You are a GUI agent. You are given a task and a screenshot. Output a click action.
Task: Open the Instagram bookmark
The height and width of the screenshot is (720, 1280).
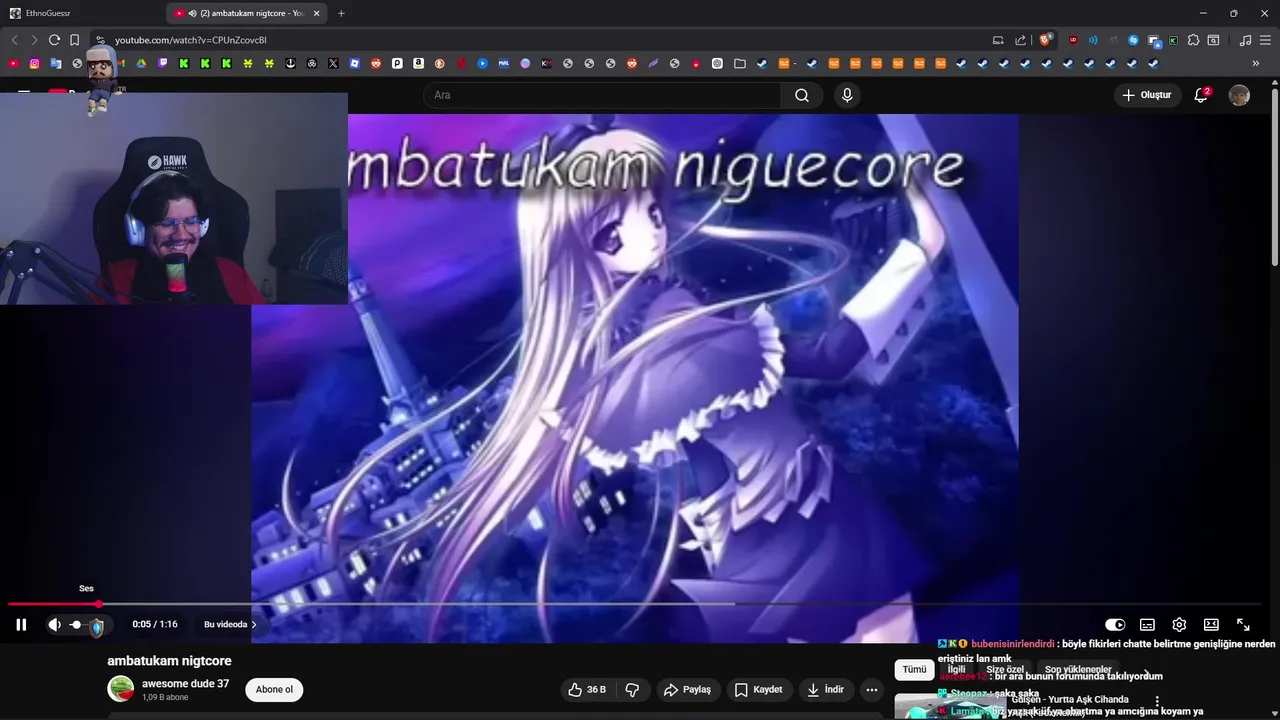click(34, 63)
